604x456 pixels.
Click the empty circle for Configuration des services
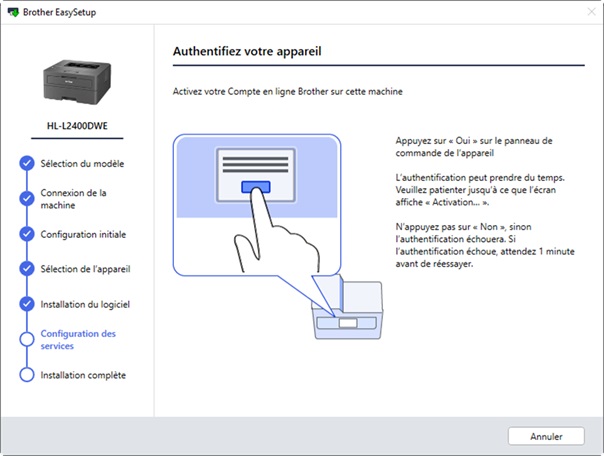27,339
